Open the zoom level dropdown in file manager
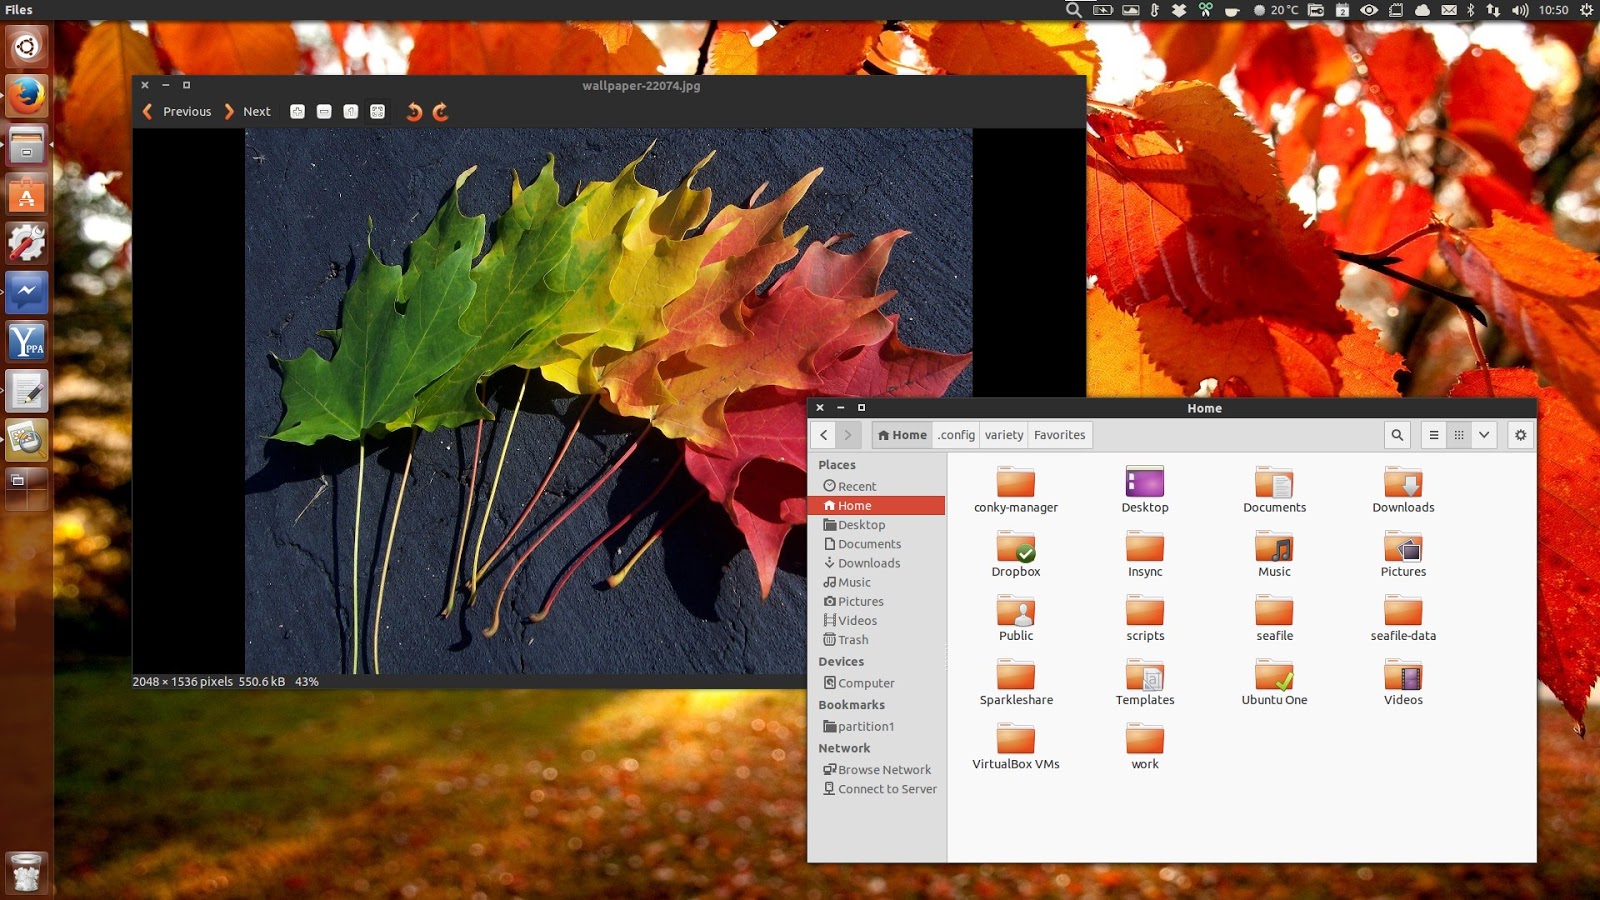The width and height of the screenshot is (1600, 900). (x=1484, y=435)
